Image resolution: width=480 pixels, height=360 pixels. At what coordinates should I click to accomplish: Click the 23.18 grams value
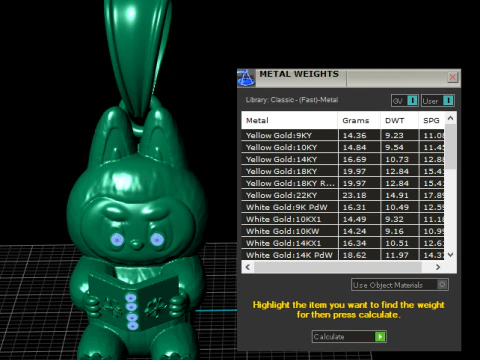354,195
